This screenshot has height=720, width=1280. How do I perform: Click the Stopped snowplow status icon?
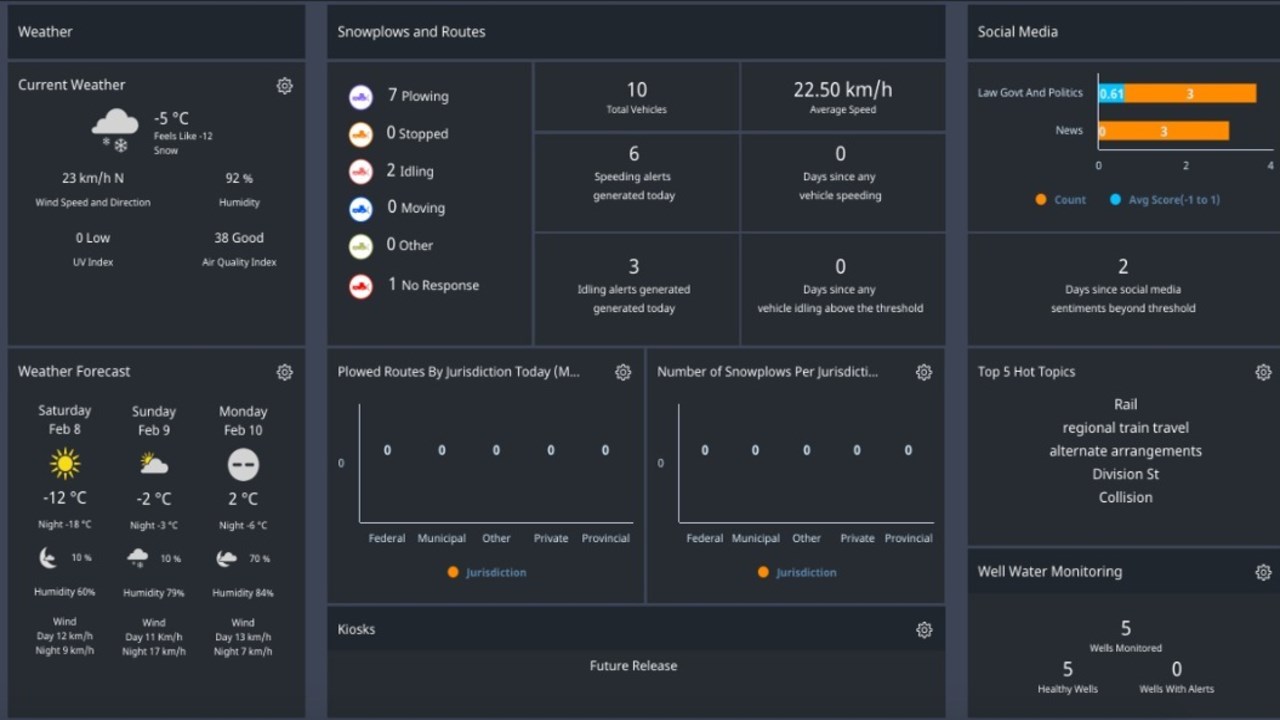pos(361,134)
